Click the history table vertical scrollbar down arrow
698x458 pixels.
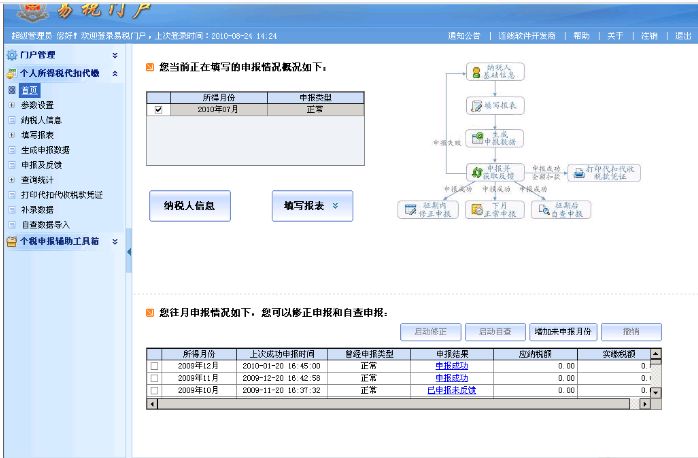click(656, 393)
